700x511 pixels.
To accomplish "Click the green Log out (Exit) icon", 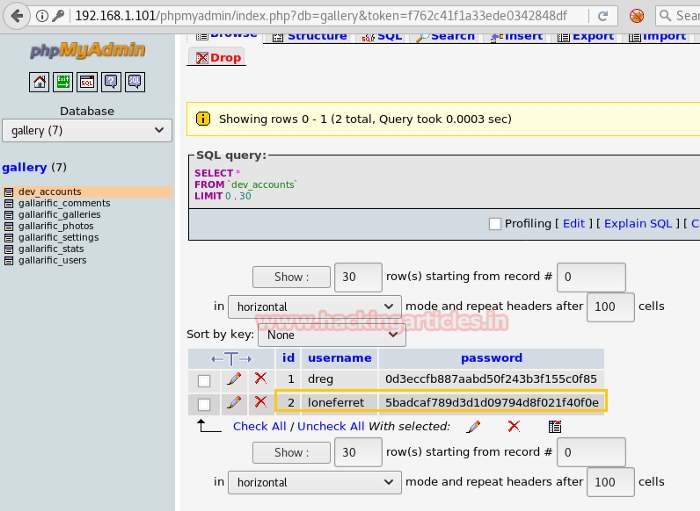I will click(x=63, y=82).
